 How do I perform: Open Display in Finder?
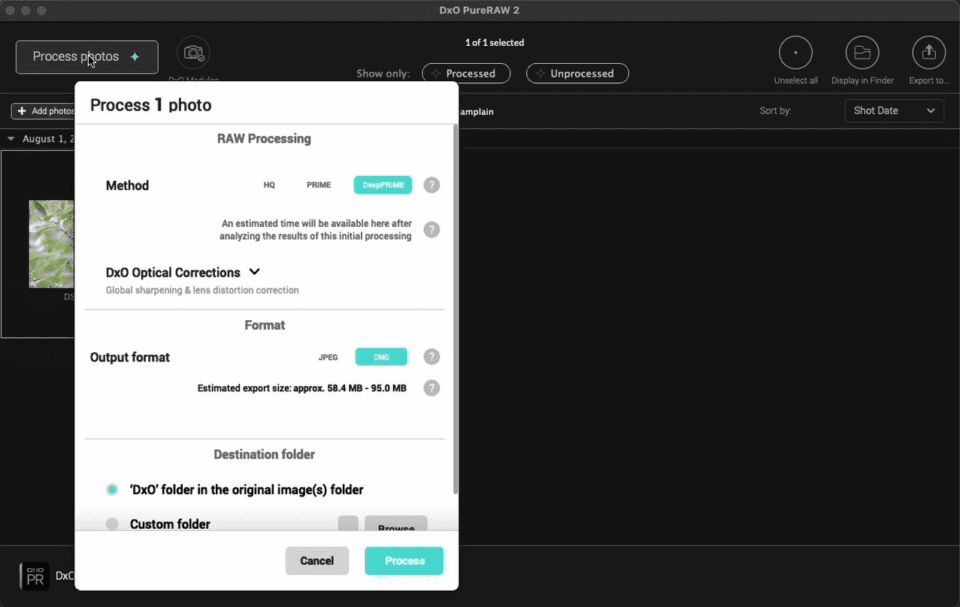[x=862, y=53]
